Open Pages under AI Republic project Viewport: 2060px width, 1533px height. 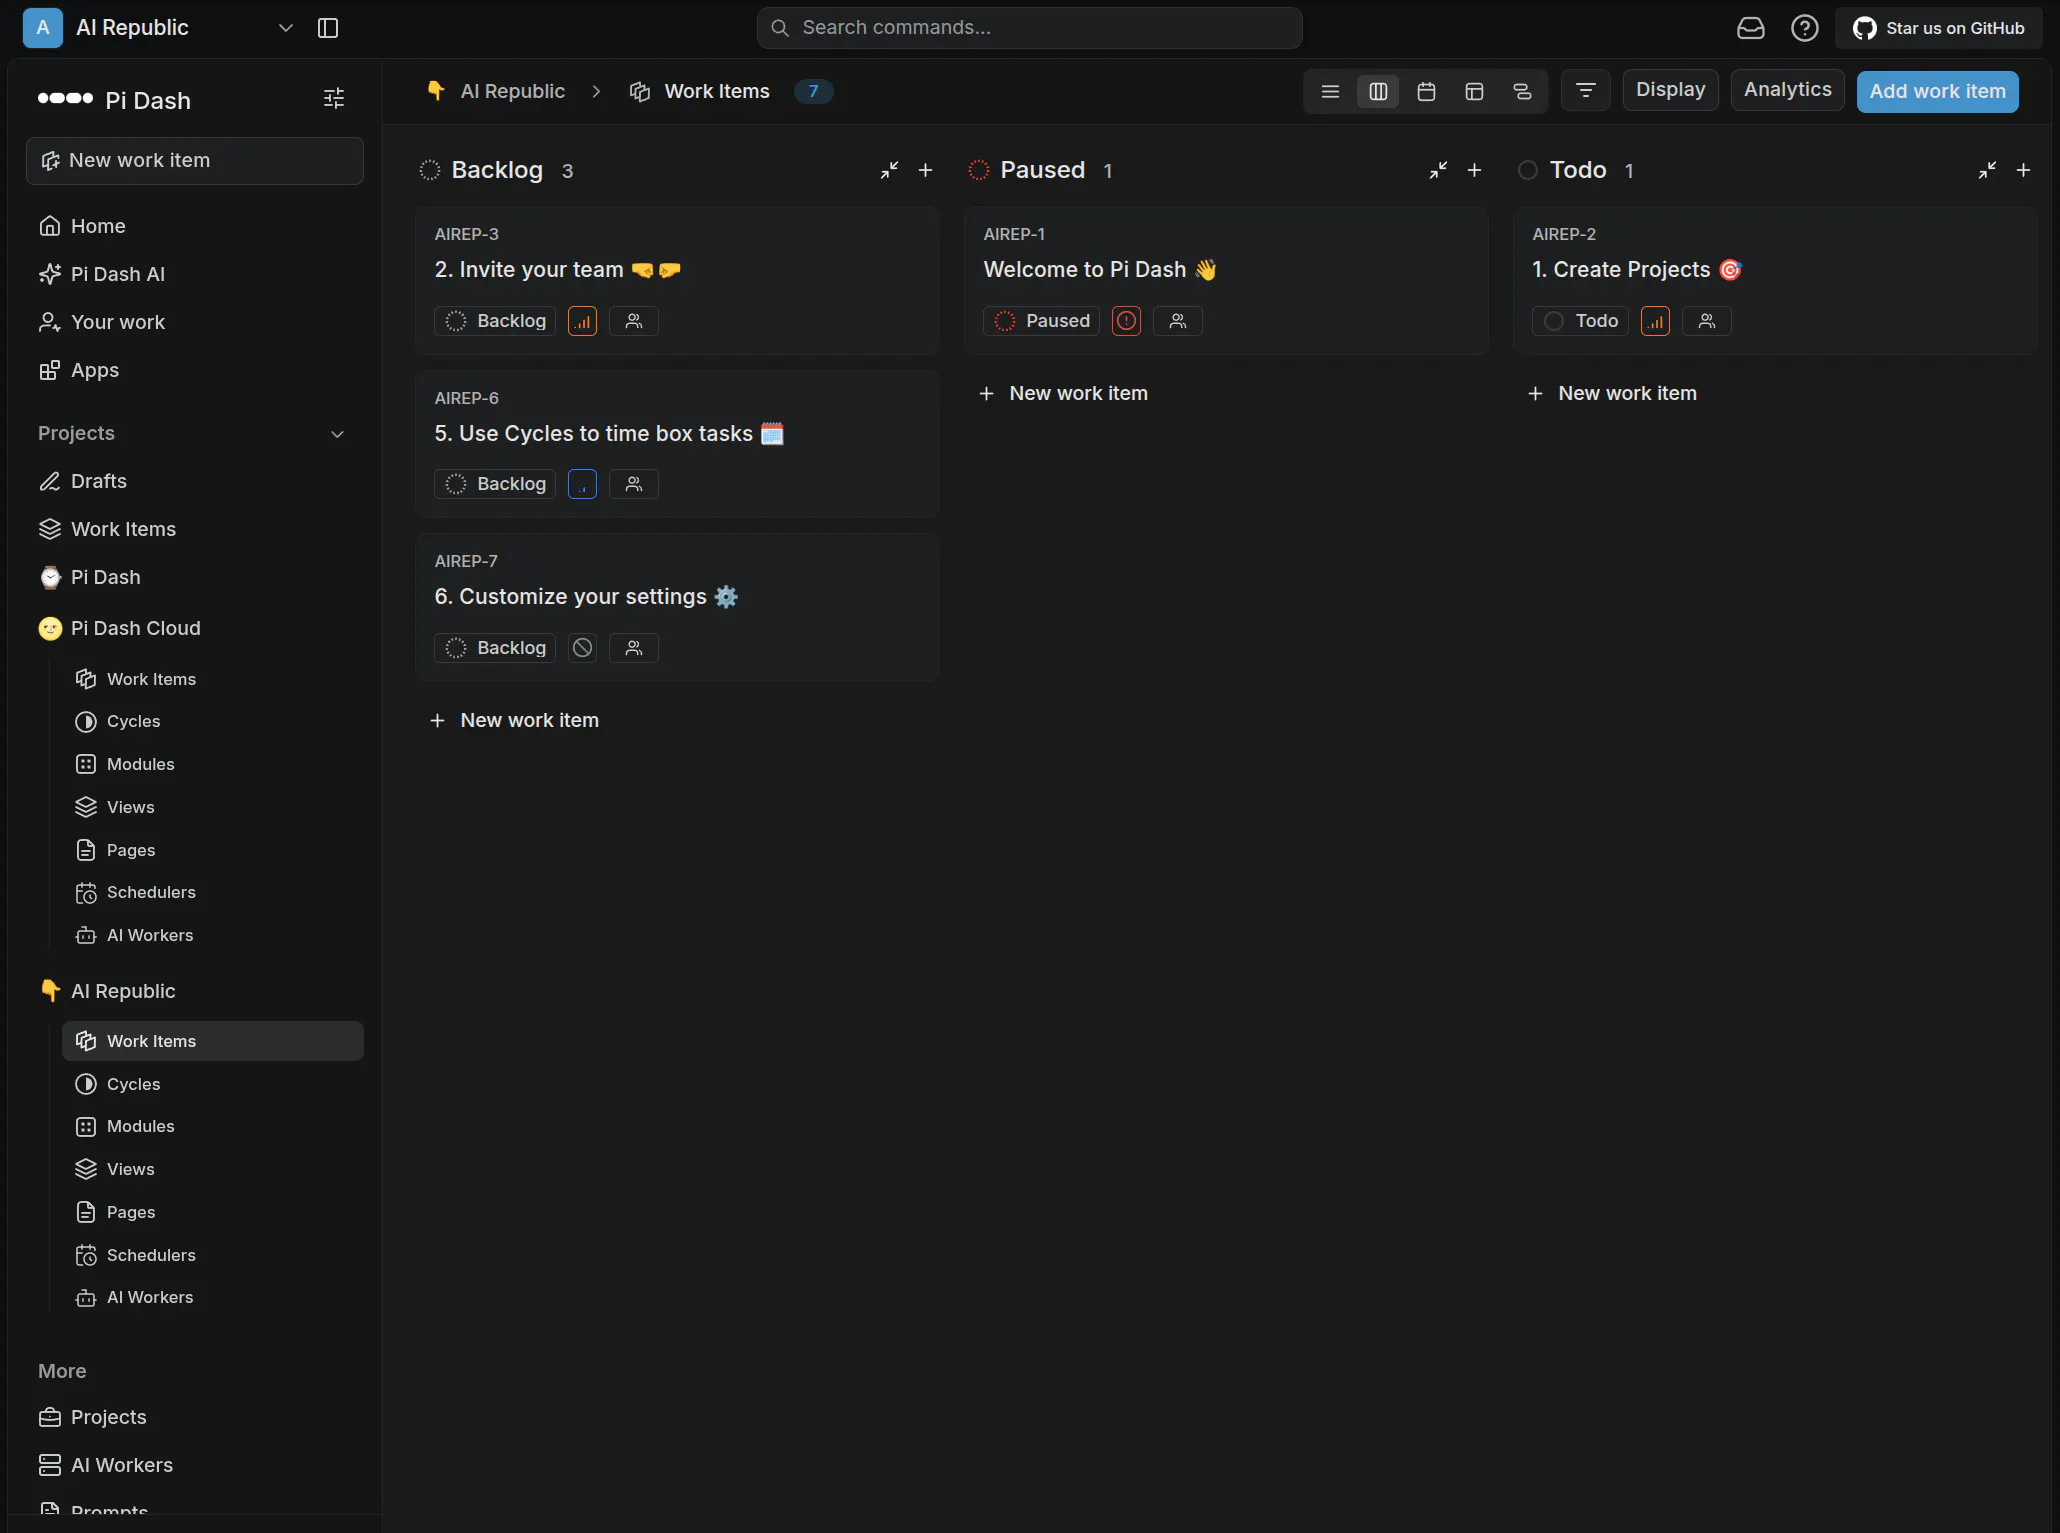tap(213, 1212)
